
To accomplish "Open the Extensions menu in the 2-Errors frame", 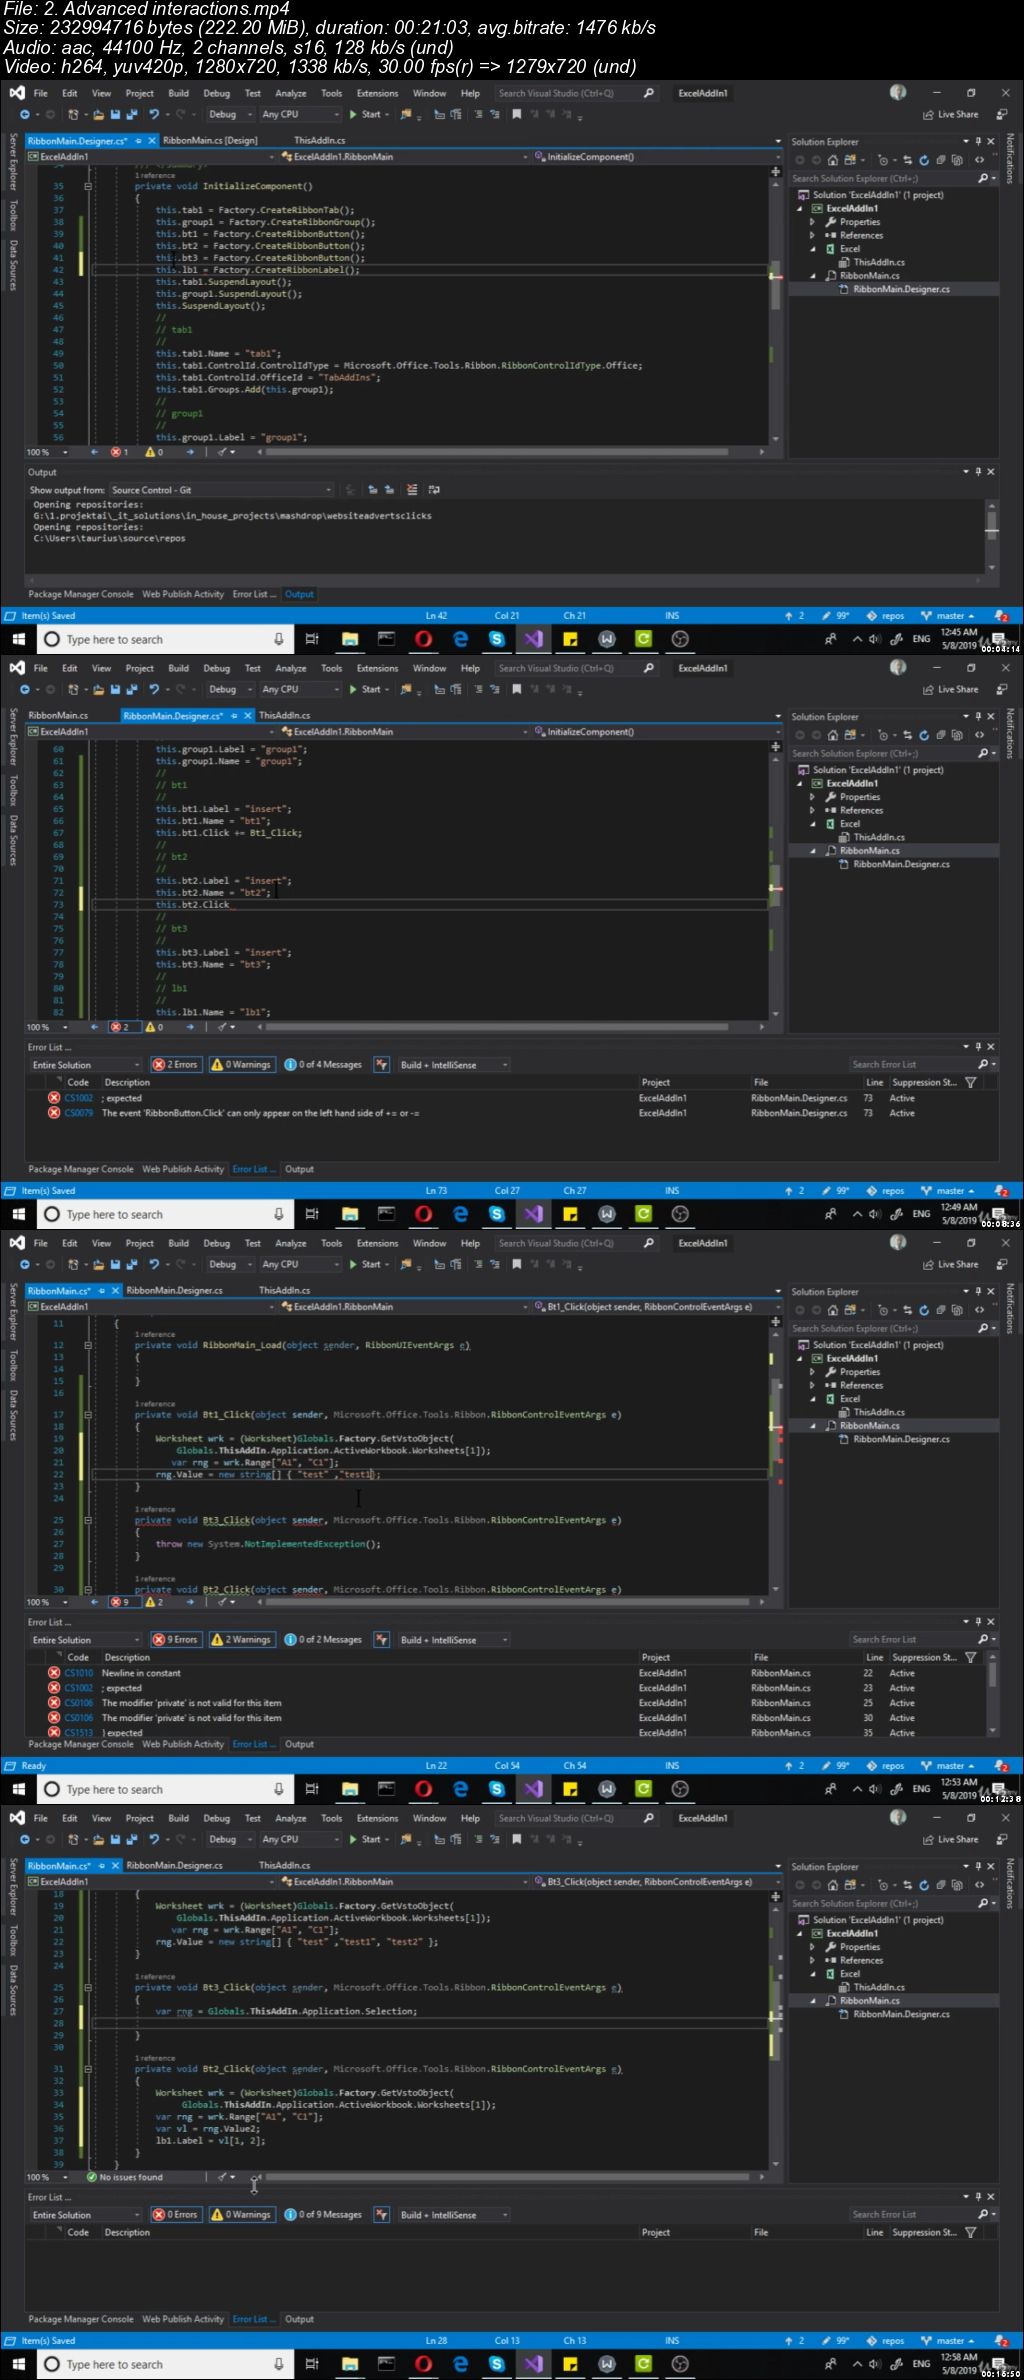I will pos(377,668).
